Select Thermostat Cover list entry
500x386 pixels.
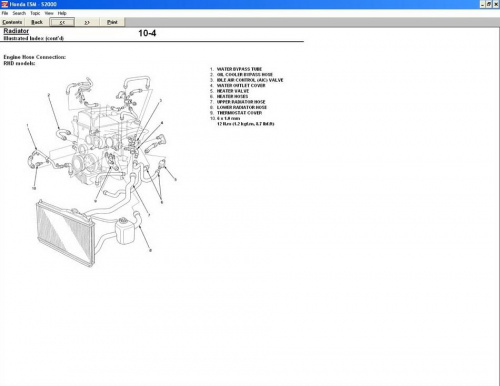(239, 113)
